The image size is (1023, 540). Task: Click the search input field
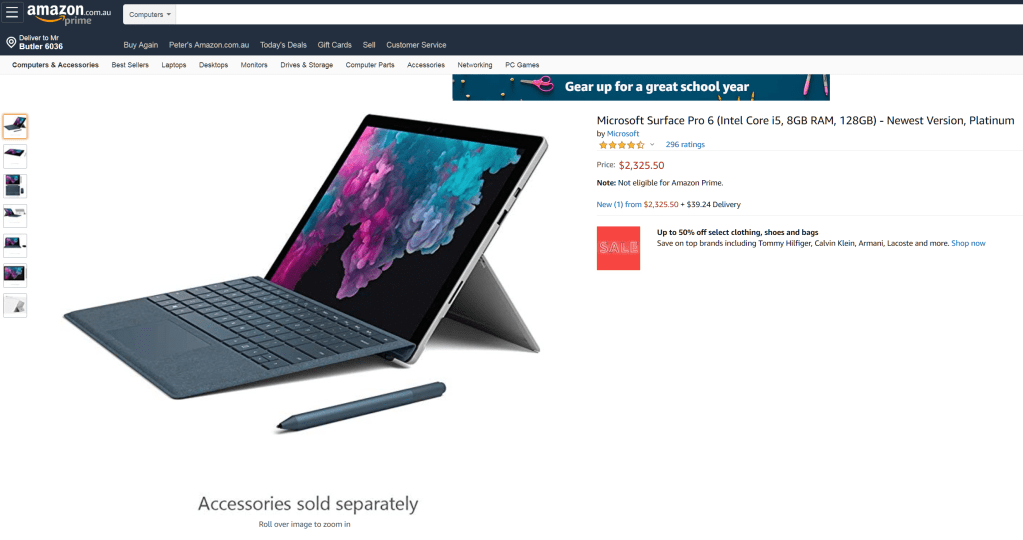pos(599,14)
